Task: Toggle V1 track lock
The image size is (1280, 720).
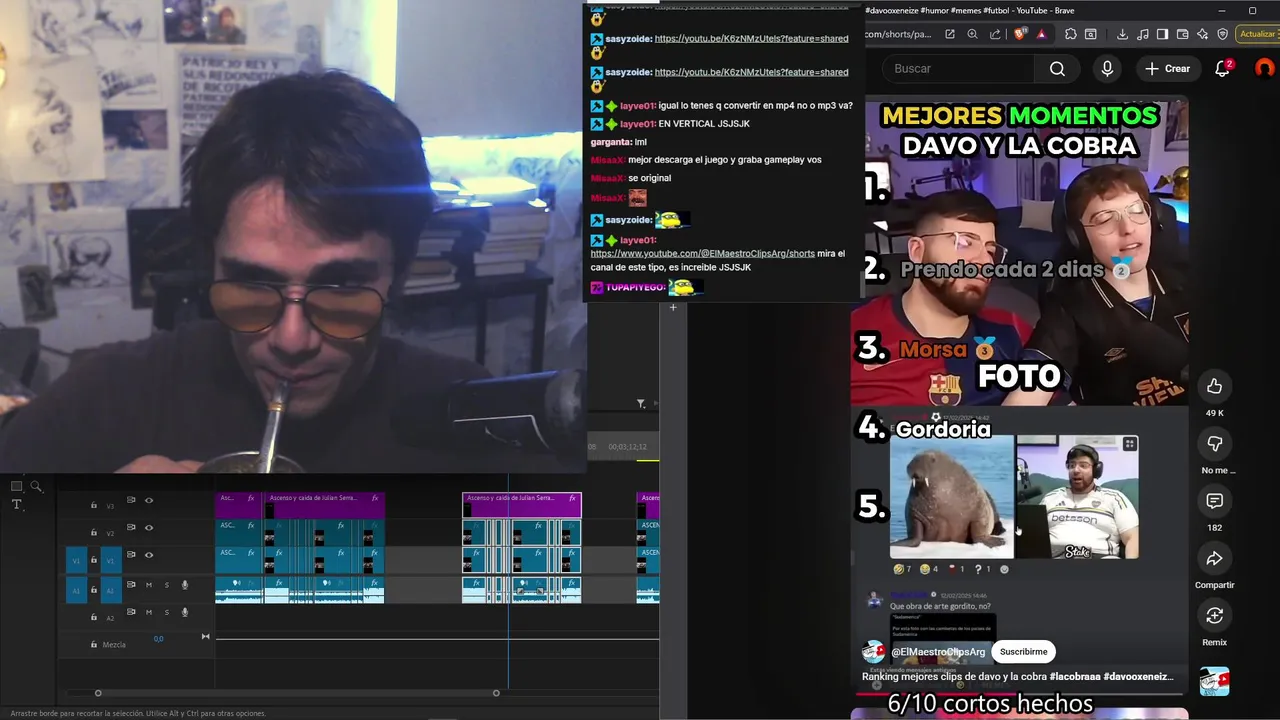Action: tap(94, 560)
